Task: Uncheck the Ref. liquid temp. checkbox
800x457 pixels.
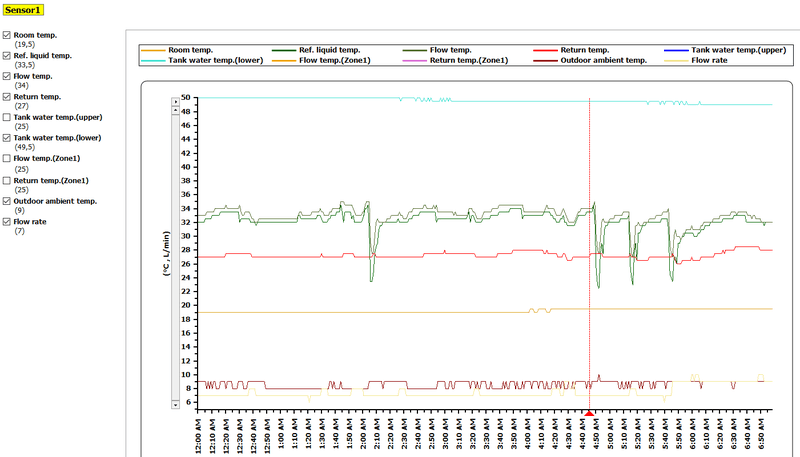Action: [x=7, y=56]
